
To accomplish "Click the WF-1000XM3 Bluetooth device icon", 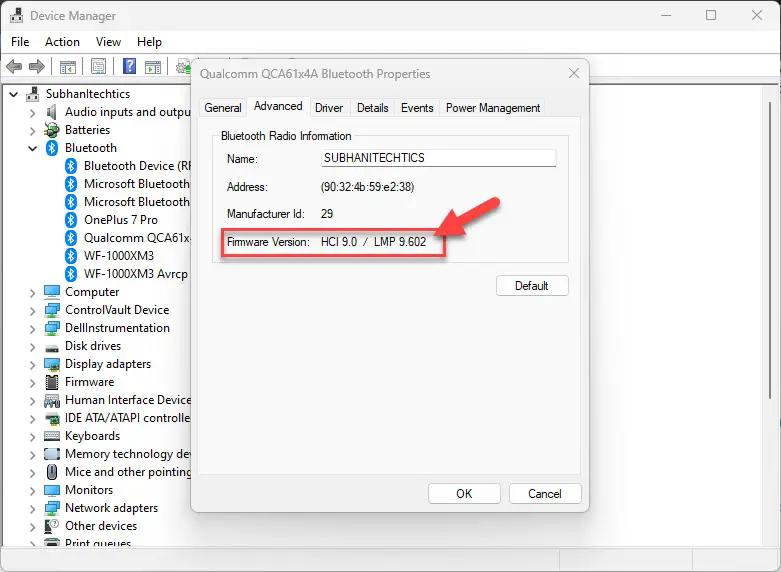I will (71, 256).
